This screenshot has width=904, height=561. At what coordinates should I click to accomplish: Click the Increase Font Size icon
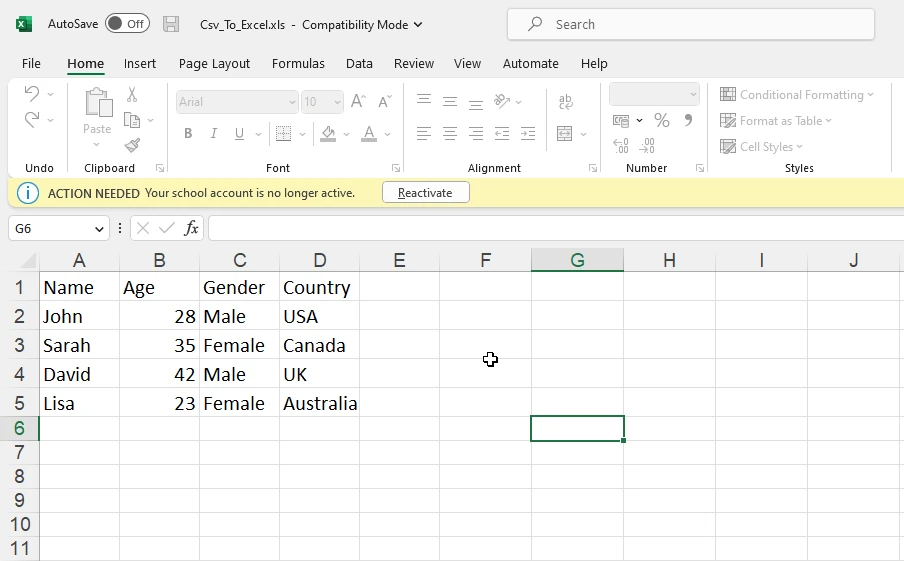click(x=360, y=102)
